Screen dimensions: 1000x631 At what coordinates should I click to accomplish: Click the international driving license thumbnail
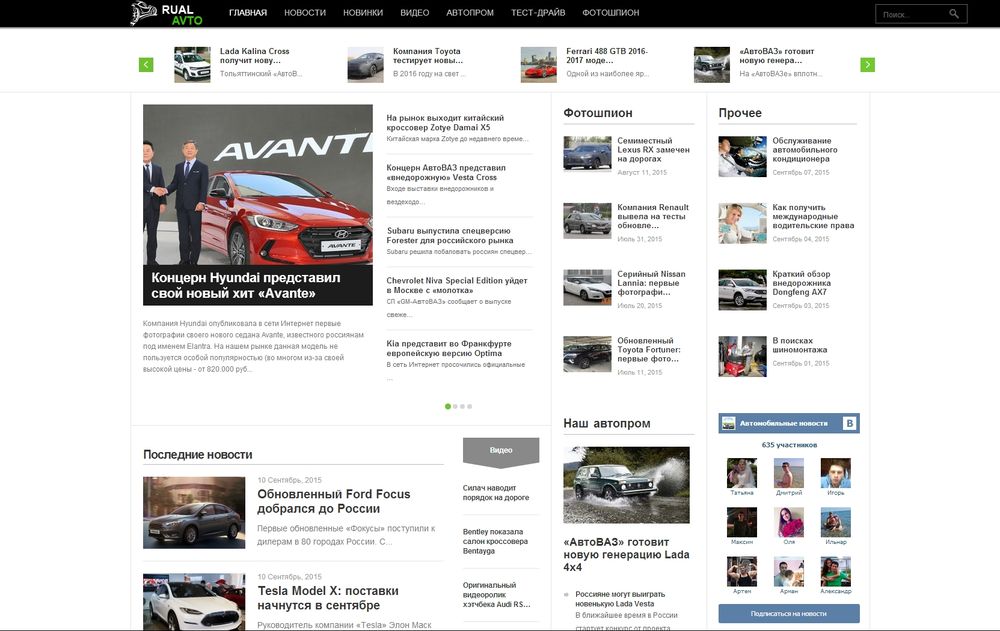[742, 223]
